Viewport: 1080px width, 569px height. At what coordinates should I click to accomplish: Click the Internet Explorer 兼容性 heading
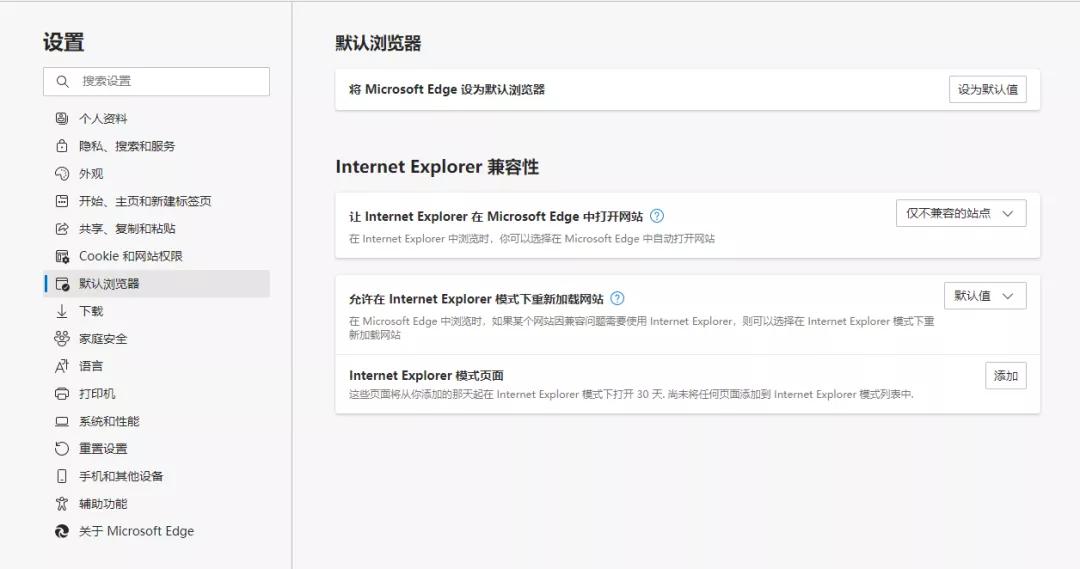[x=437, y=167]
